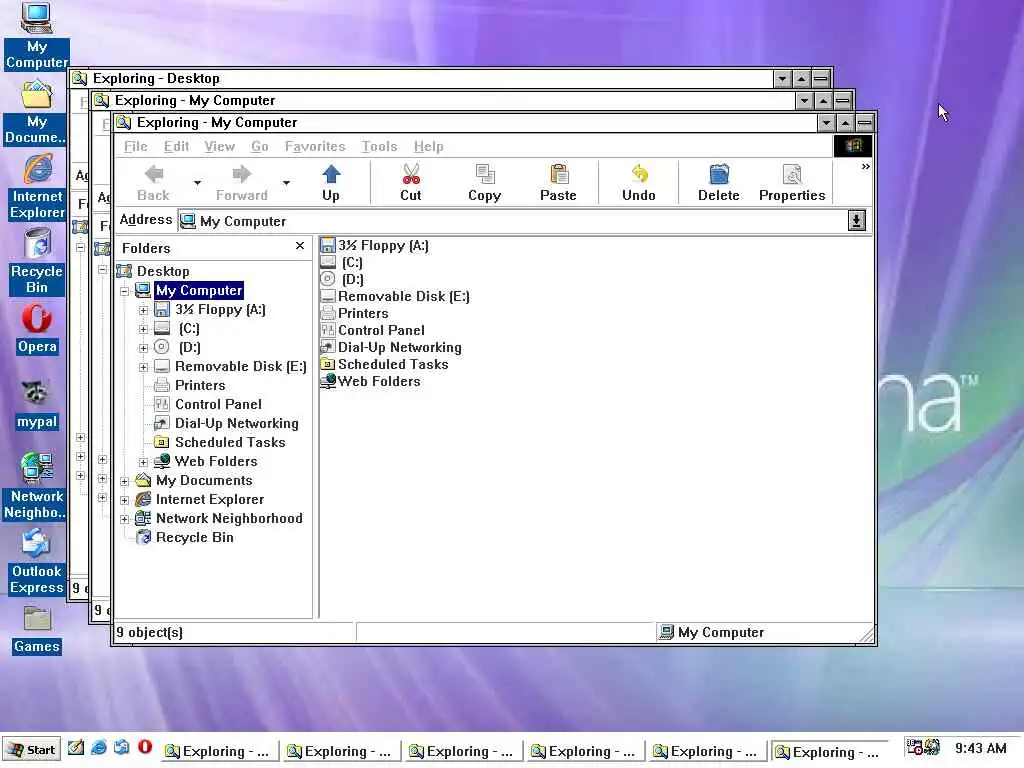The image size is (1024, 768).
Task: Select the Opera desktop icon
Action: click(37, 330)
